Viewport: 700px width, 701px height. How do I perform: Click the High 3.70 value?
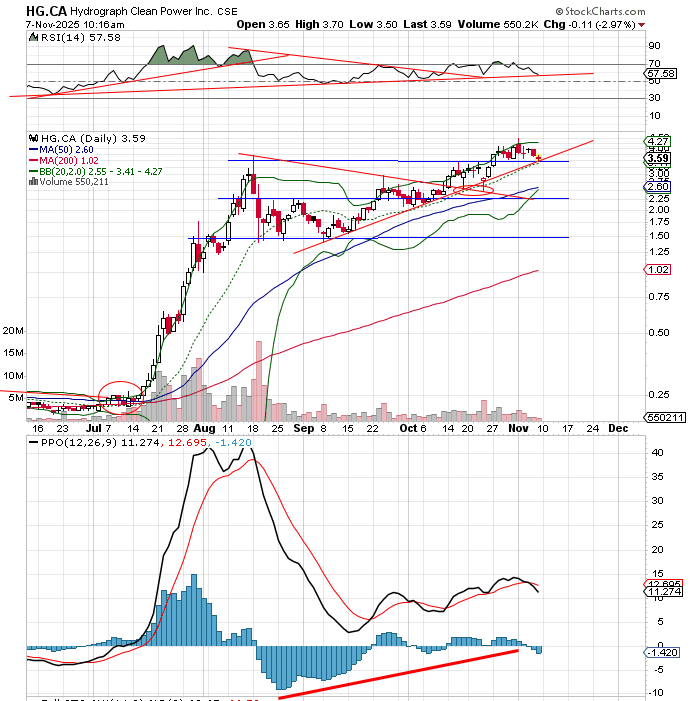[x=319, y=25]
